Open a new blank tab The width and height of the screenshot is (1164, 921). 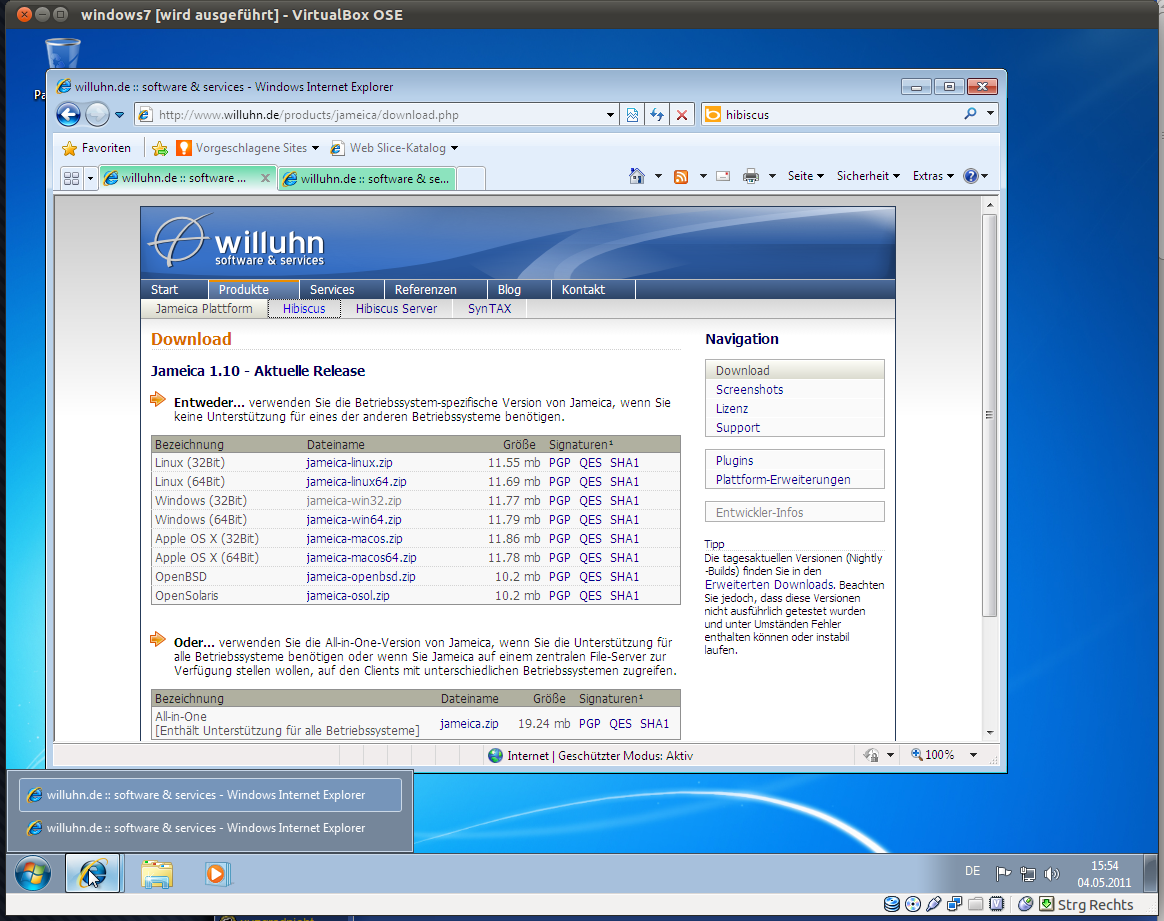point(471,179)
